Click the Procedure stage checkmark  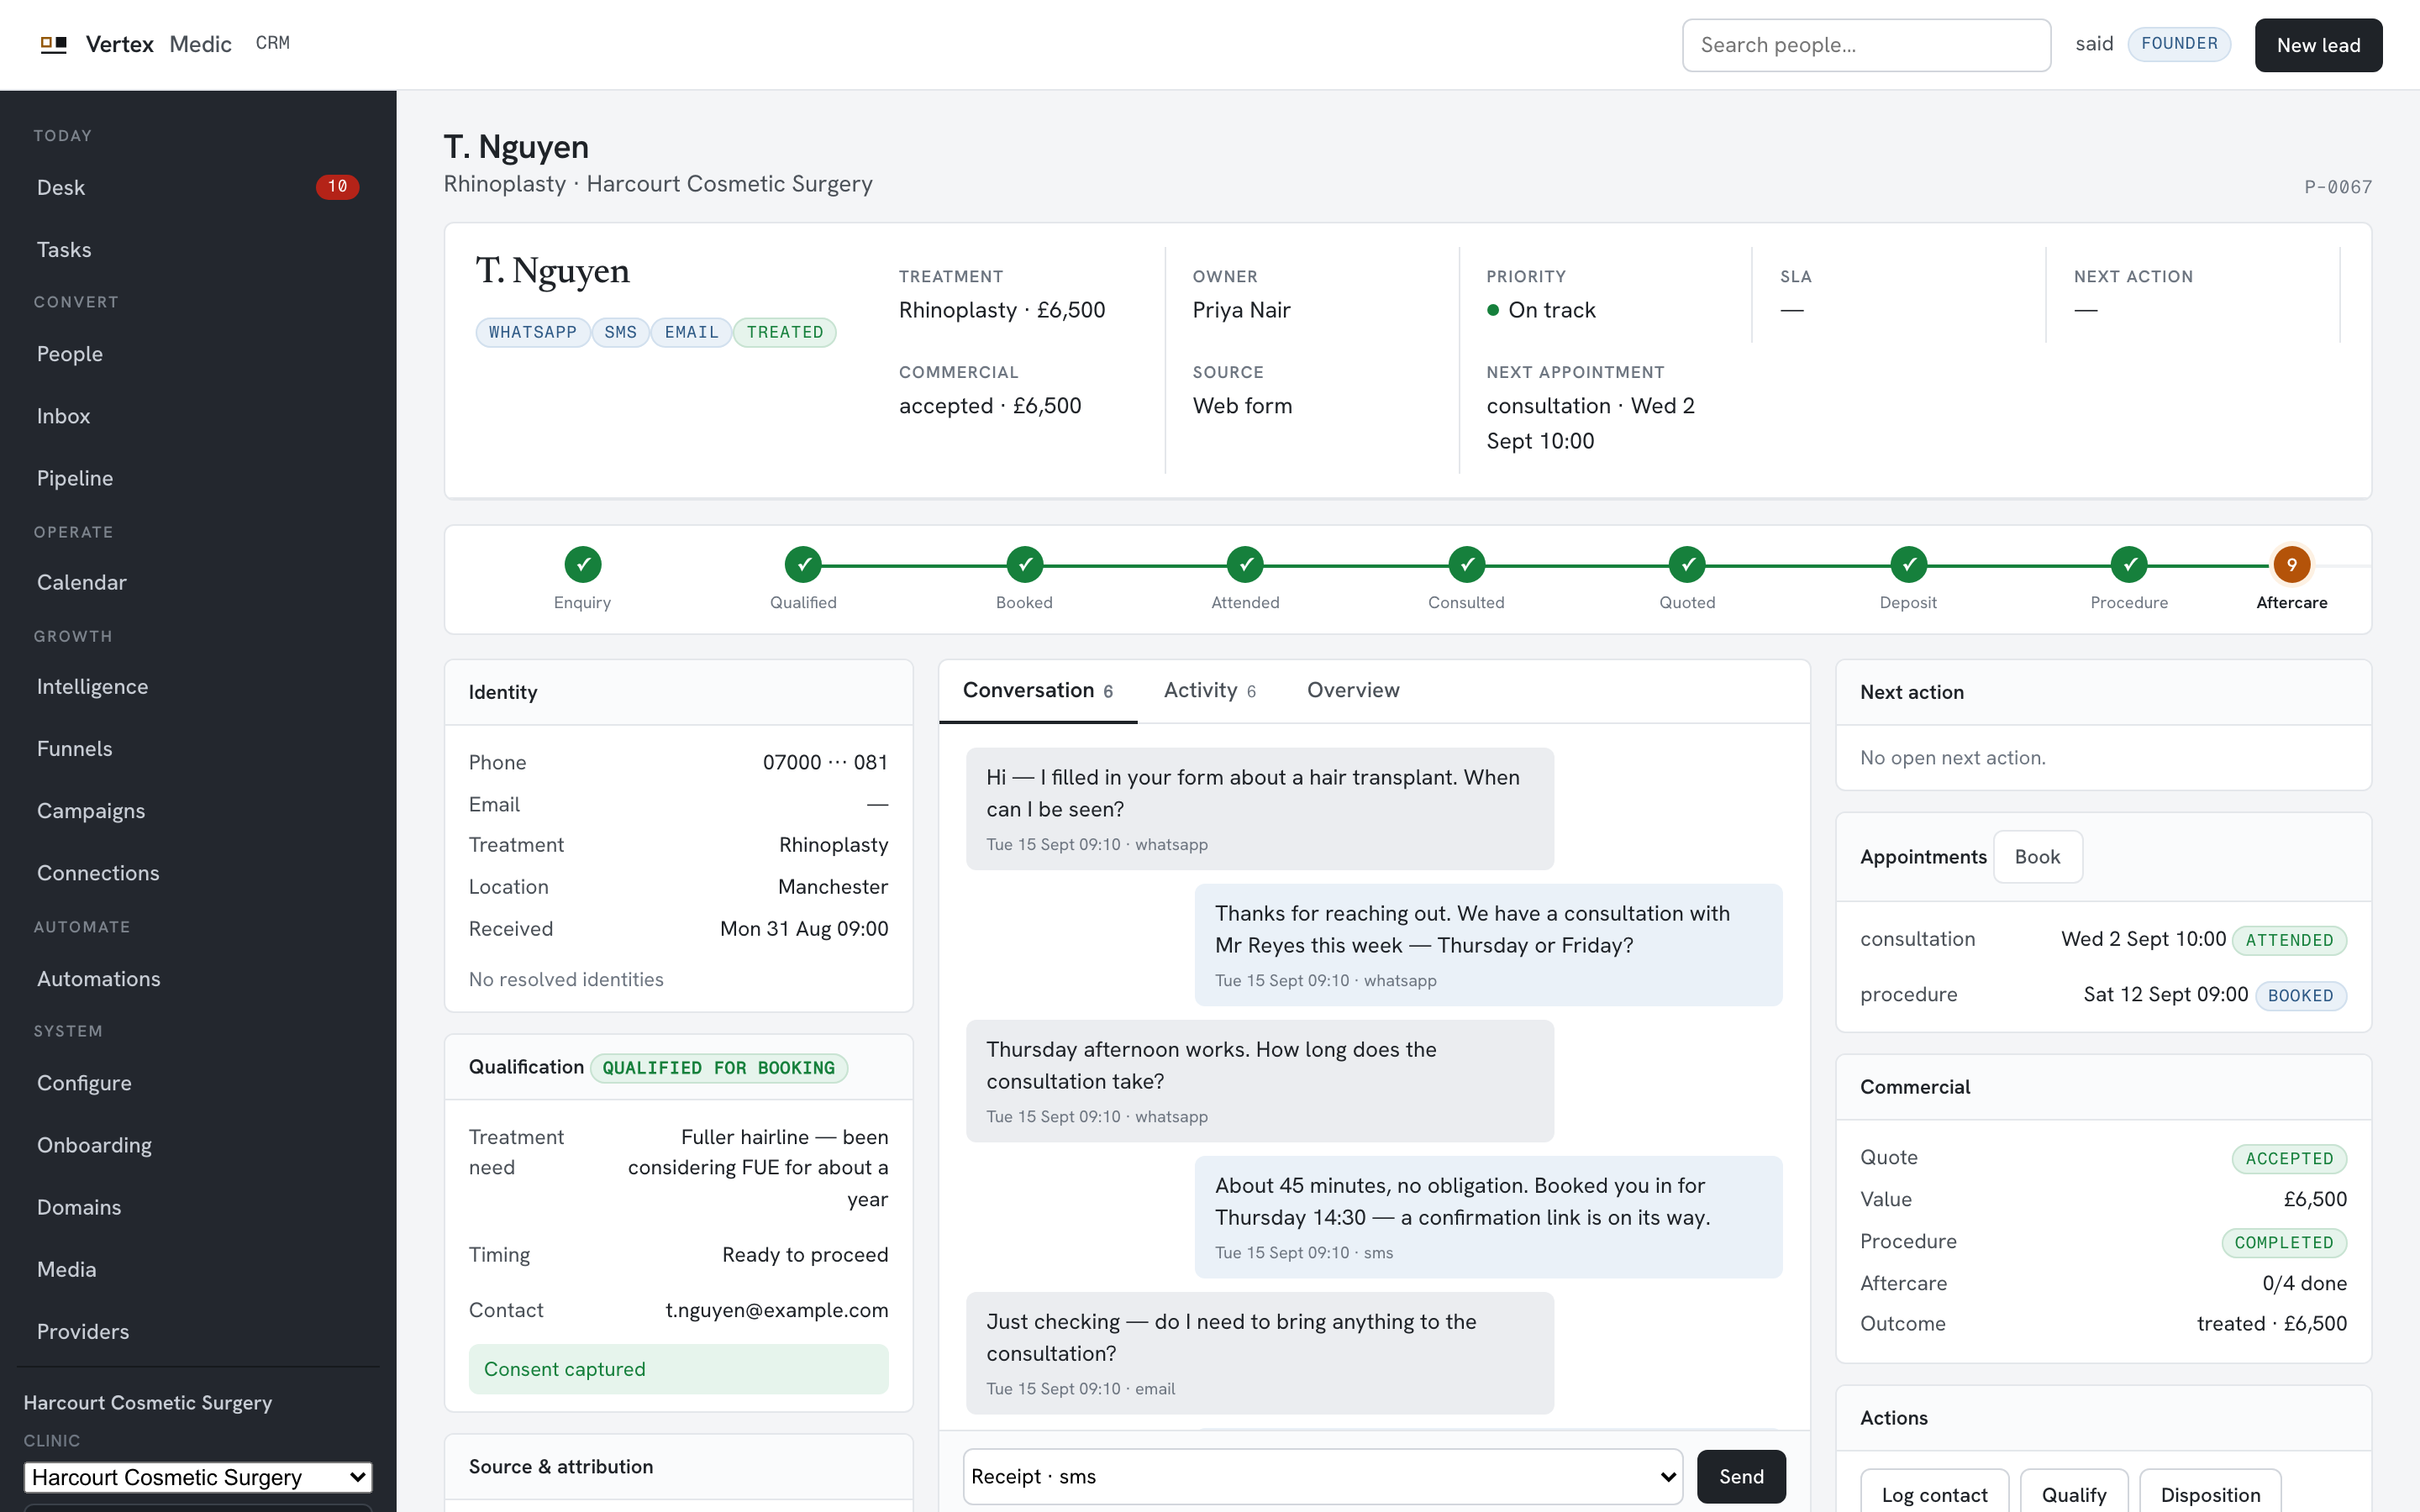point(2129,564)
